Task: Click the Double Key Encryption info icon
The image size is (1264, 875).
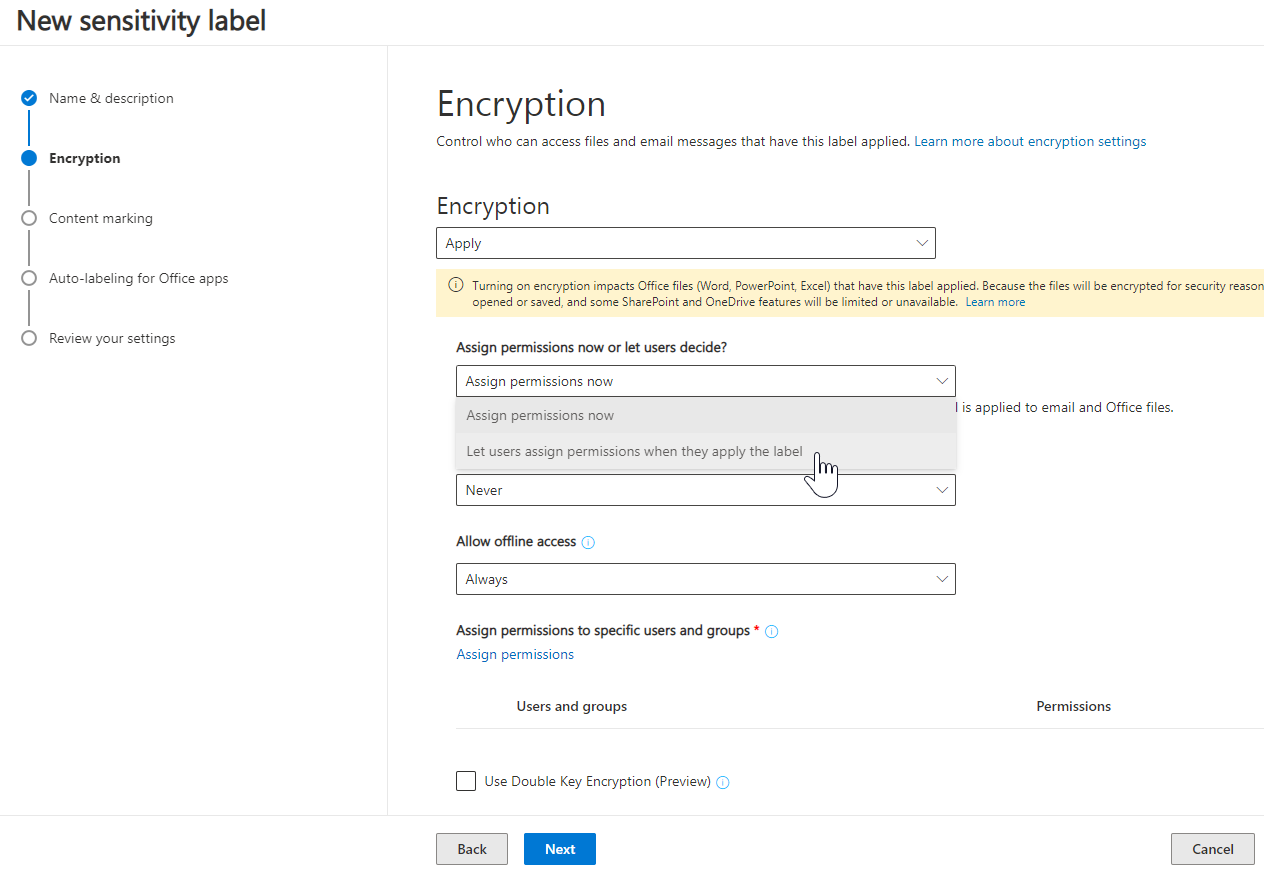Action: [x=723, y=782]
